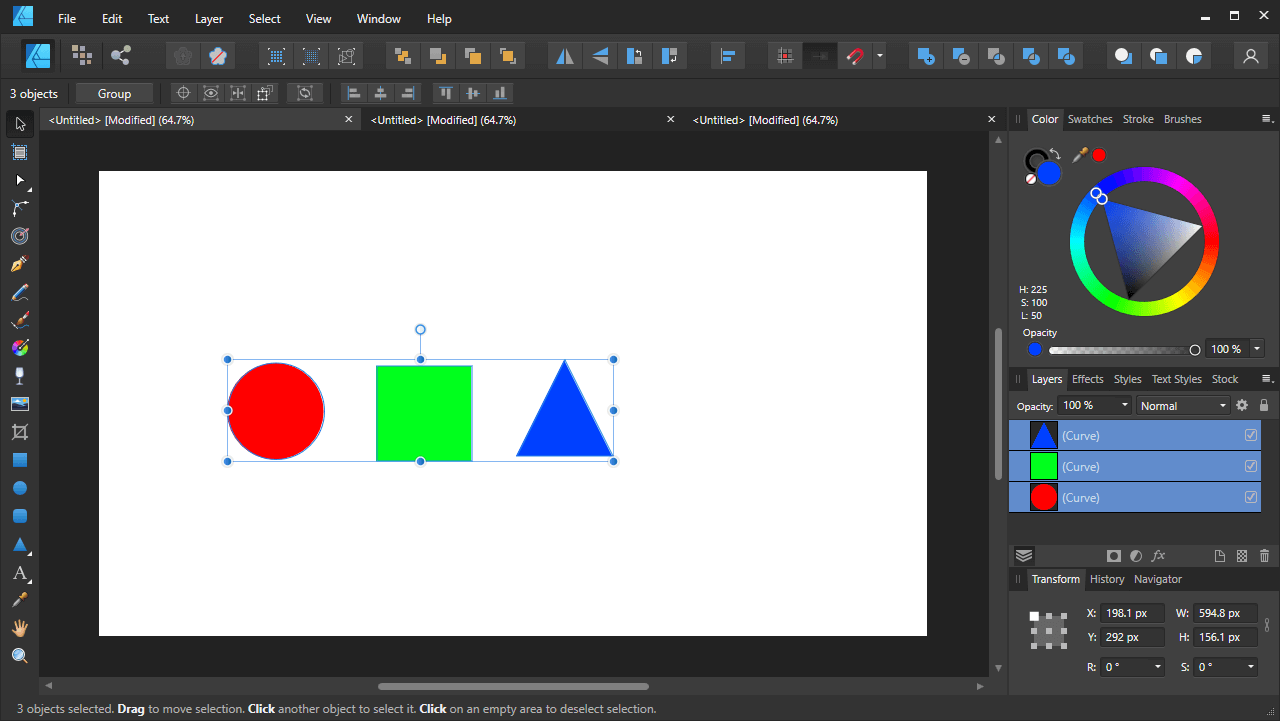1280x721 pixels.
Task: Select the Pen tool
Action: [19, 264]
